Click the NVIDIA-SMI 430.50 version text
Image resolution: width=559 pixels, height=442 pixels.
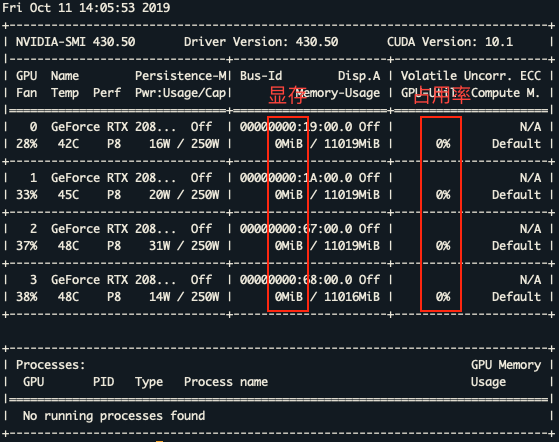pyautogui.click(x=75, y=42)
